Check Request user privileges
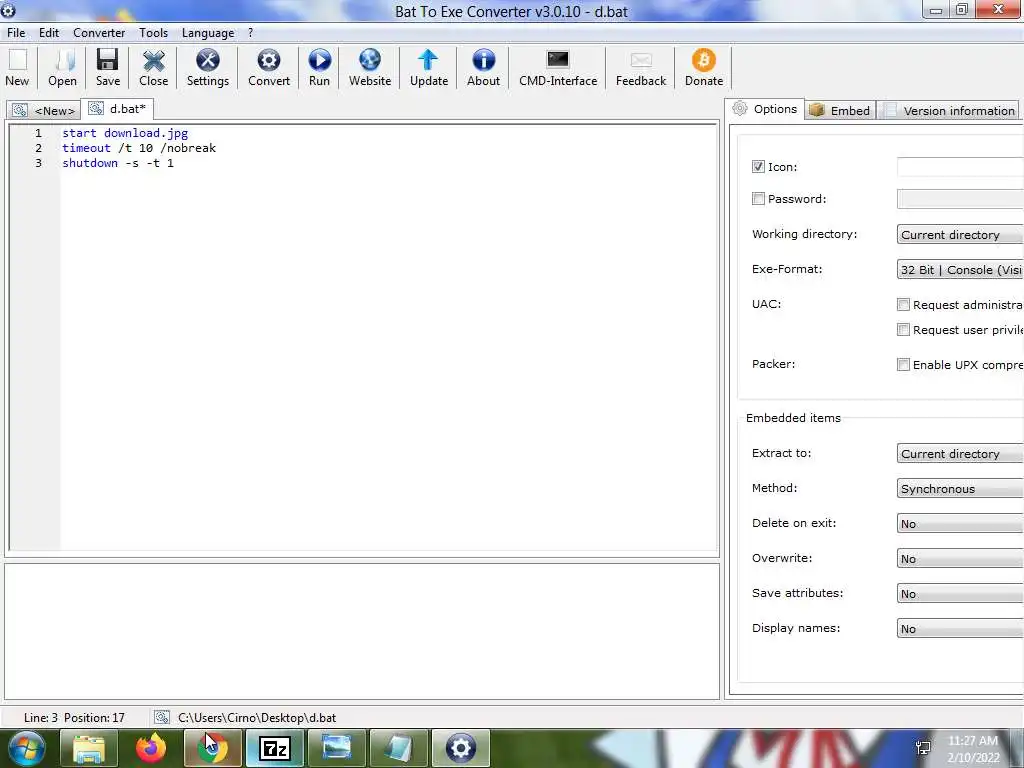Screen dimensions: 1024x768 [x=903, y=330]
